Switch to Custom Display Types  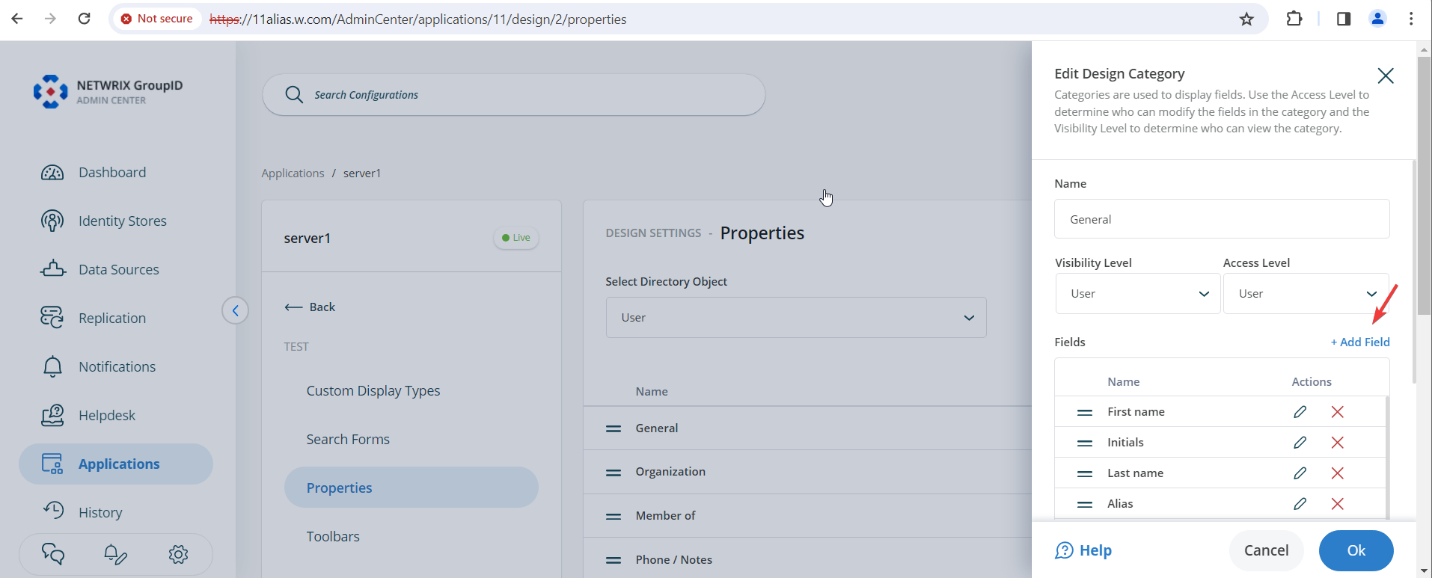373,390
